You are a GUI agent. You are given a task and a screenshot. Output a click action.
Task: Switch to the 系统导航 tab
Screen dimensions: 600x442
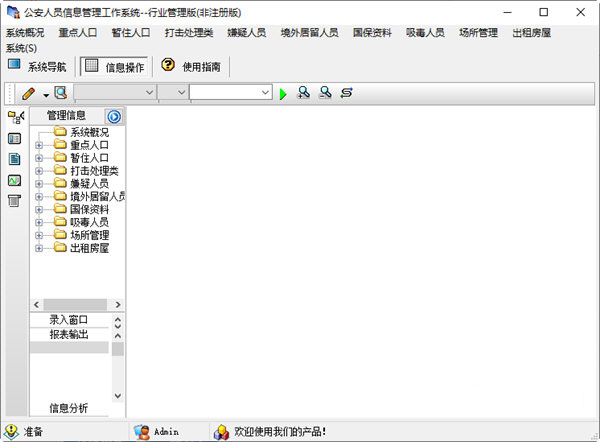point(38,66)
